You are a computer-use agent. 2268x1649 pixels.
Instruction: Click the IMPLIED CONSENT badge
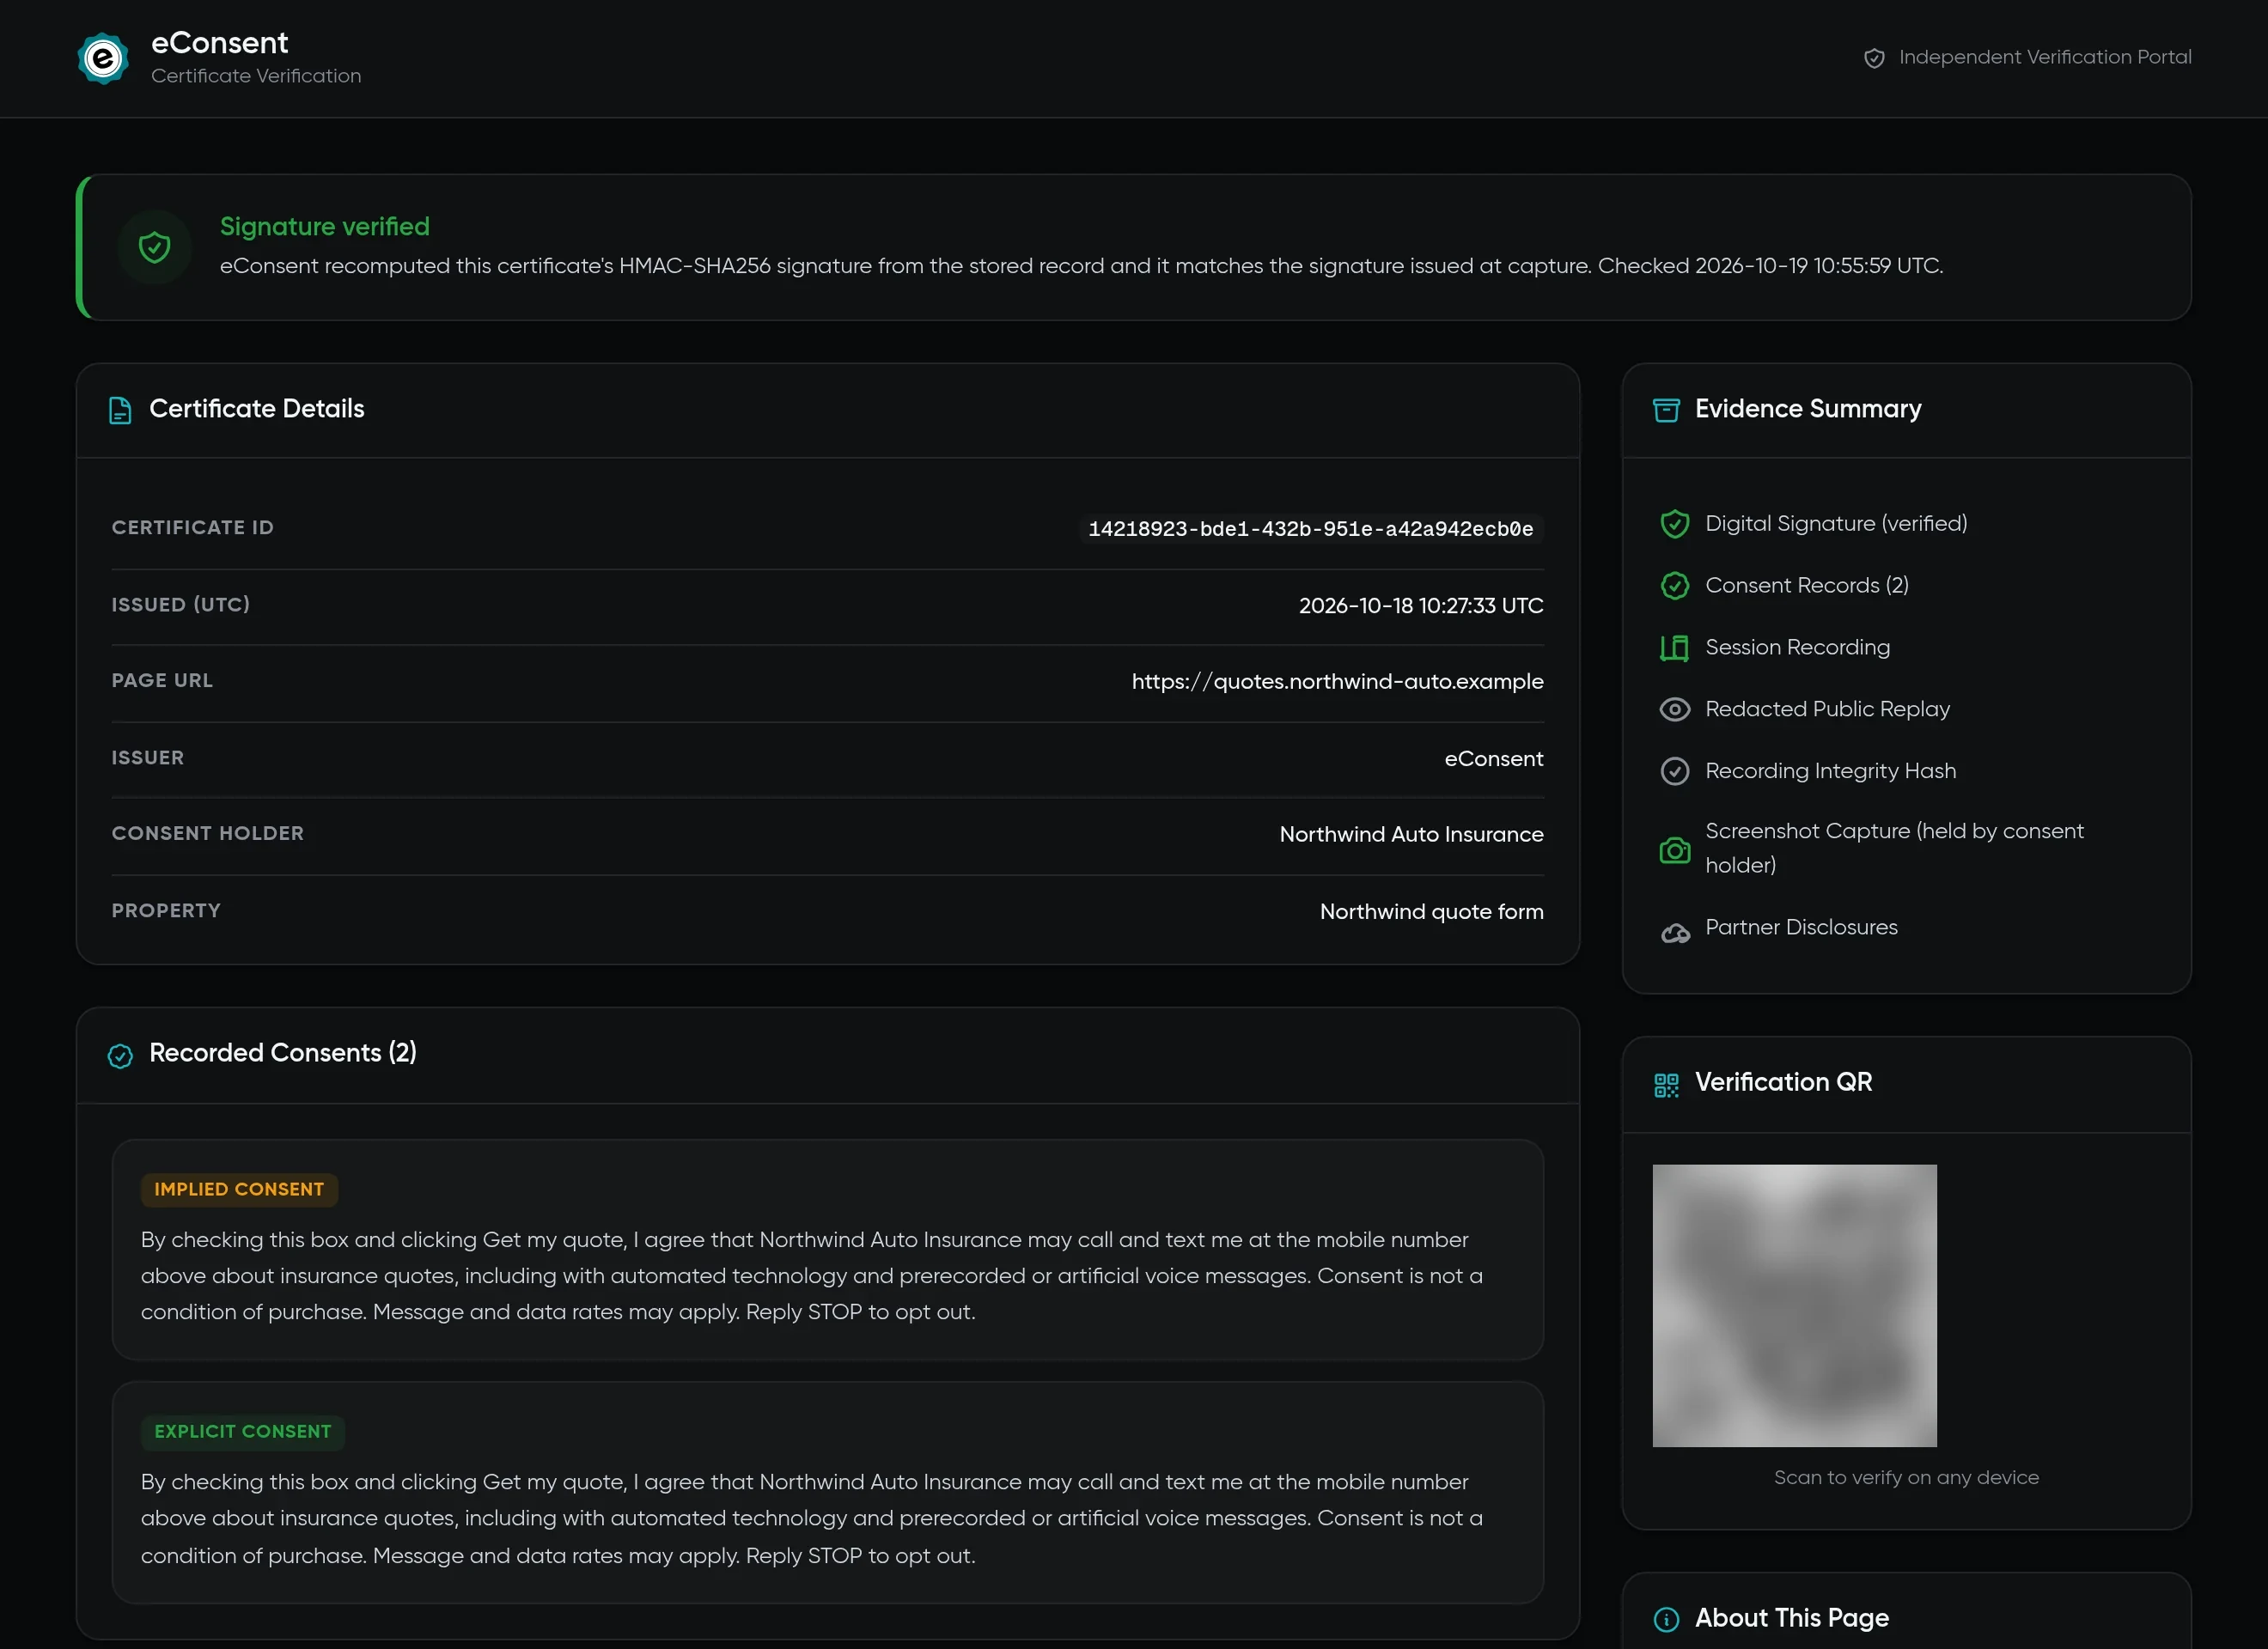(x=239, y=1189)
